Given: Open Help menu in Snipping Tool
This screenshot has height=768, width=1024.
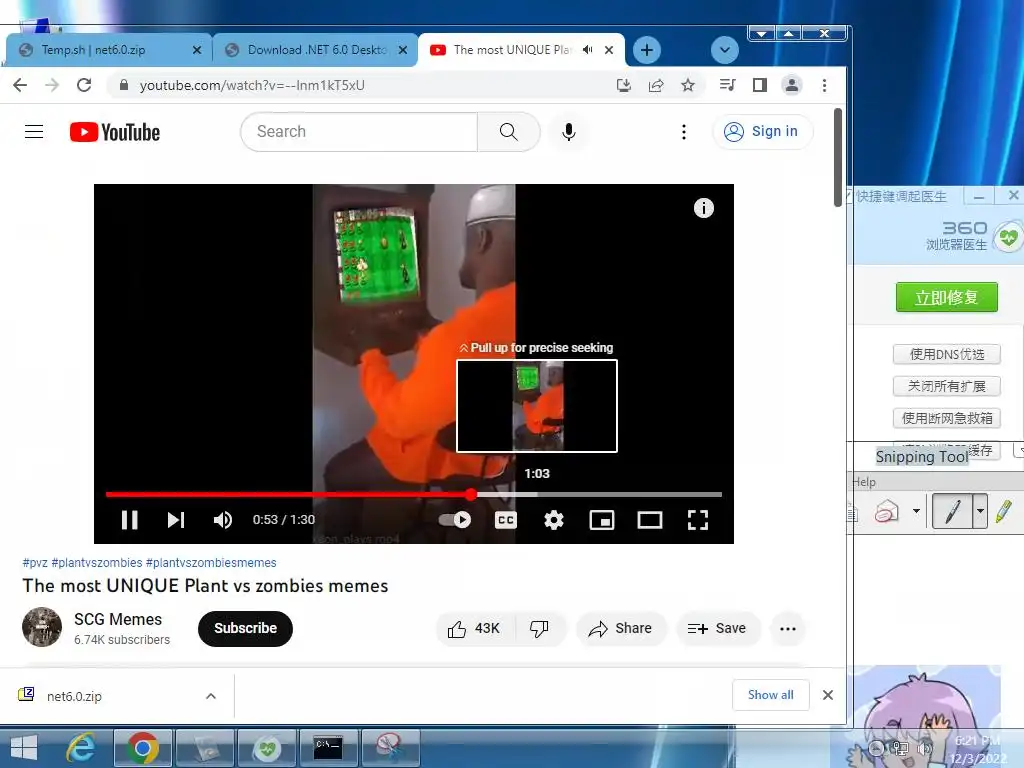Looking at the screenshot, I should point(863,482).
